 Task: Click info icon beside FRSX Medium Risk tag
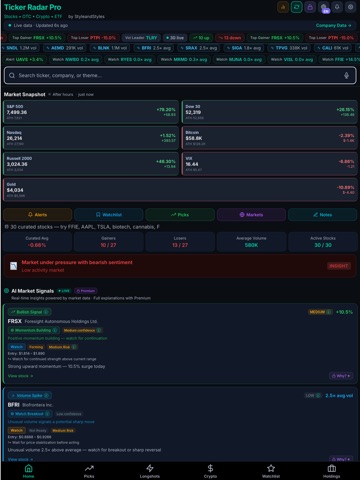(74, 347)
